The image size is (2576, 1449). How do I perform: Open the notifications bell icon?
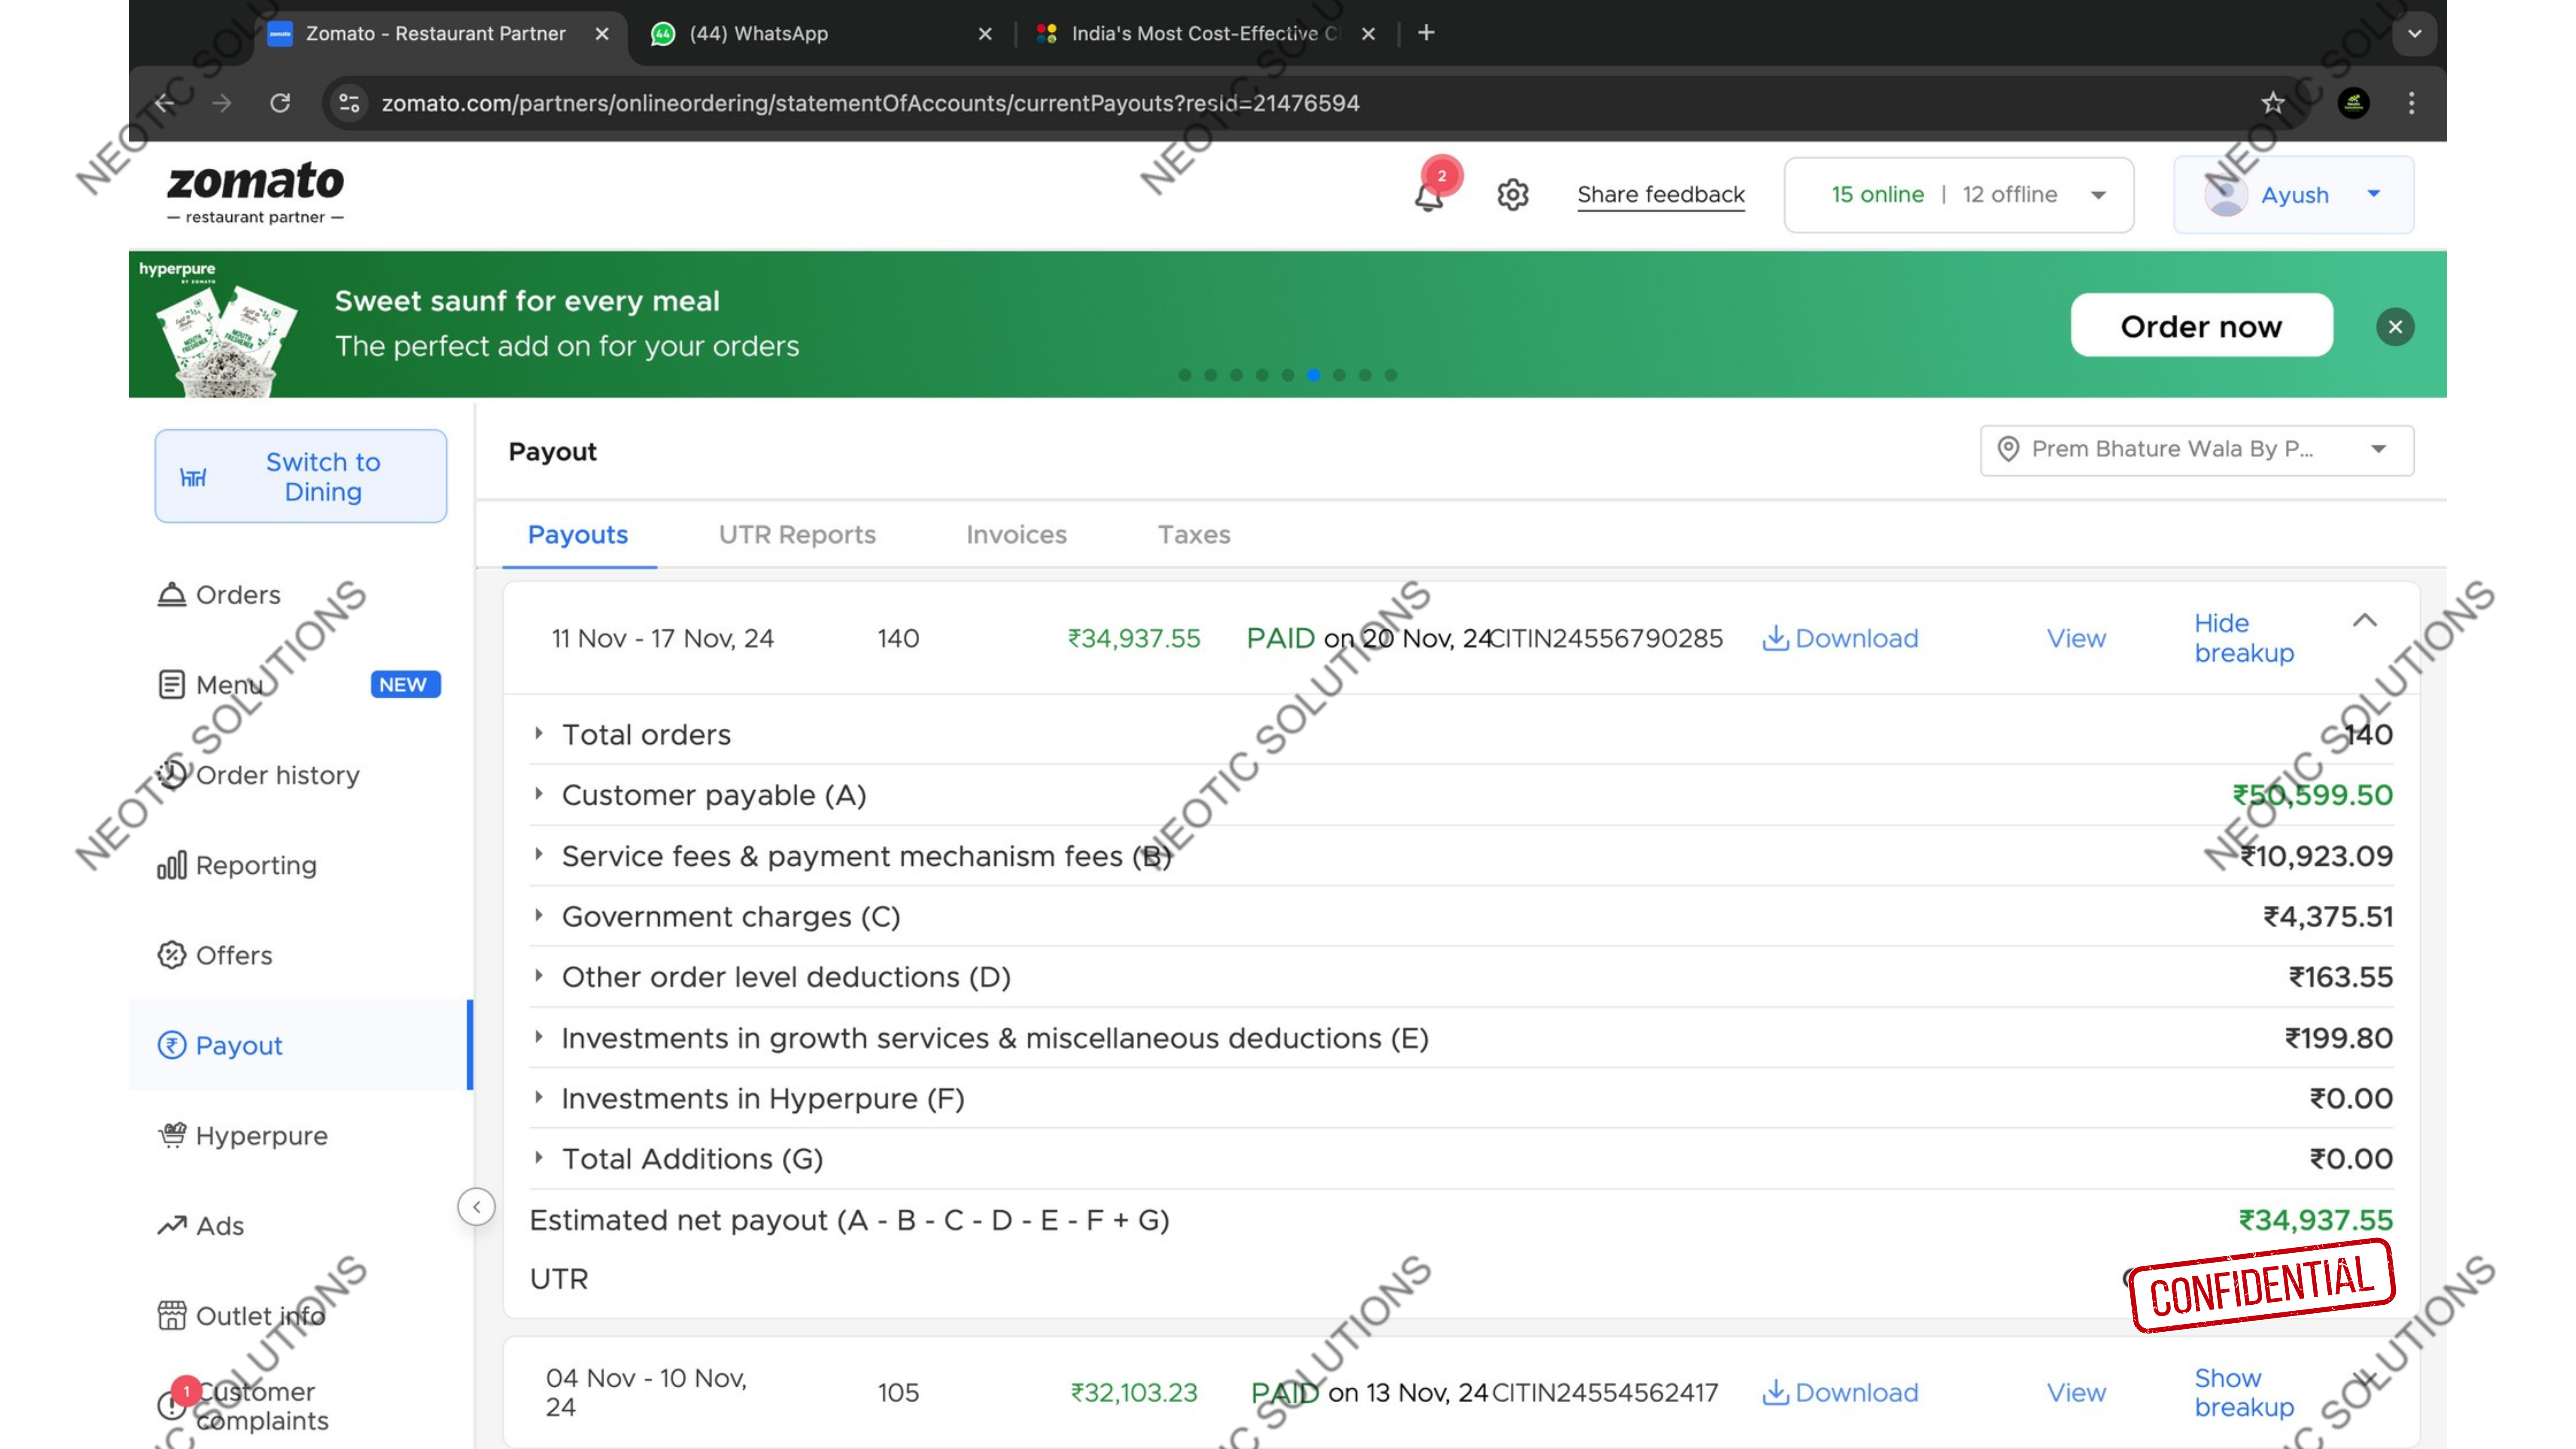[1428, 195]
